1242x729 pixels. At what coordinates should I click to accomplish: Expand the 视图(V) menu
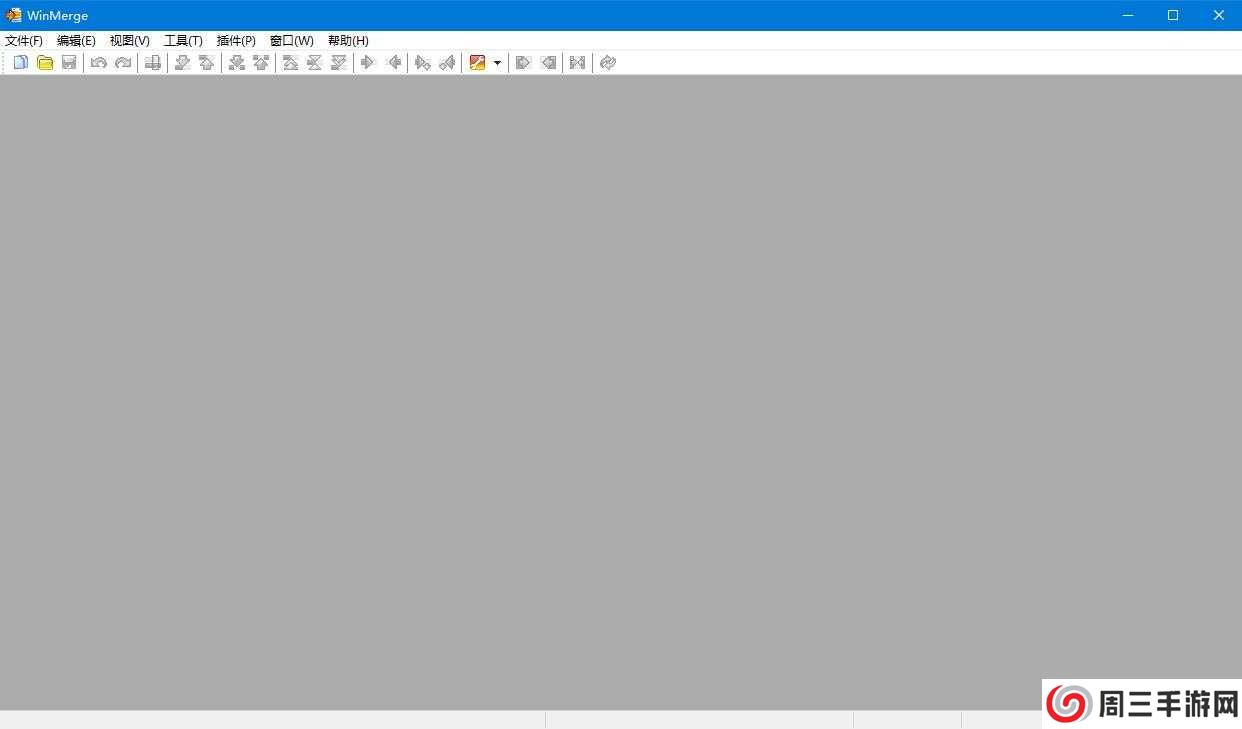click(x=129, y=41)
